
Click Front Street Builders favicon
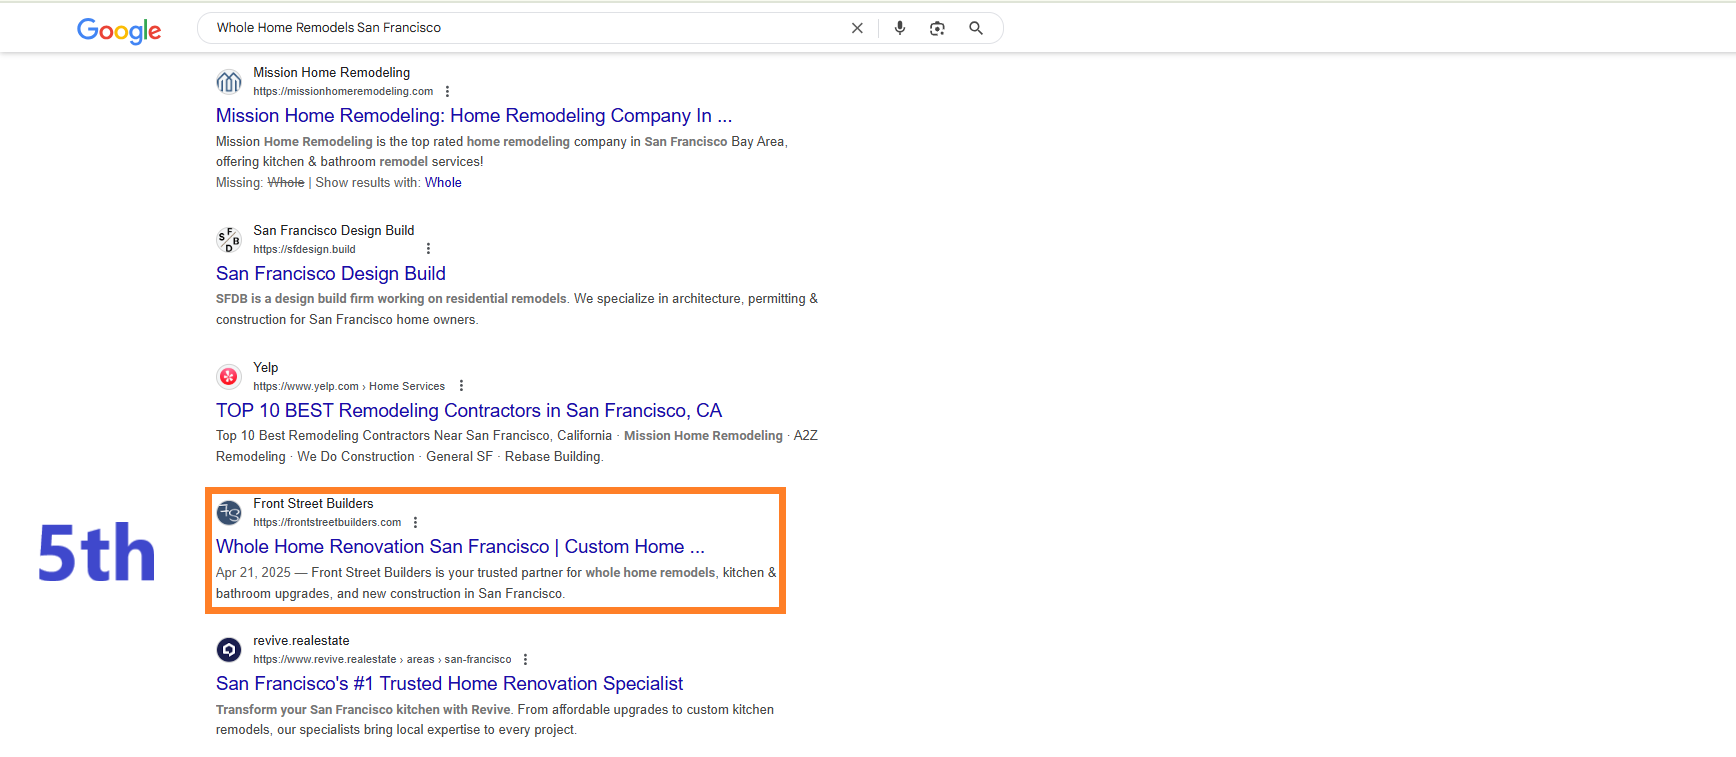click(x=229, y=512)
